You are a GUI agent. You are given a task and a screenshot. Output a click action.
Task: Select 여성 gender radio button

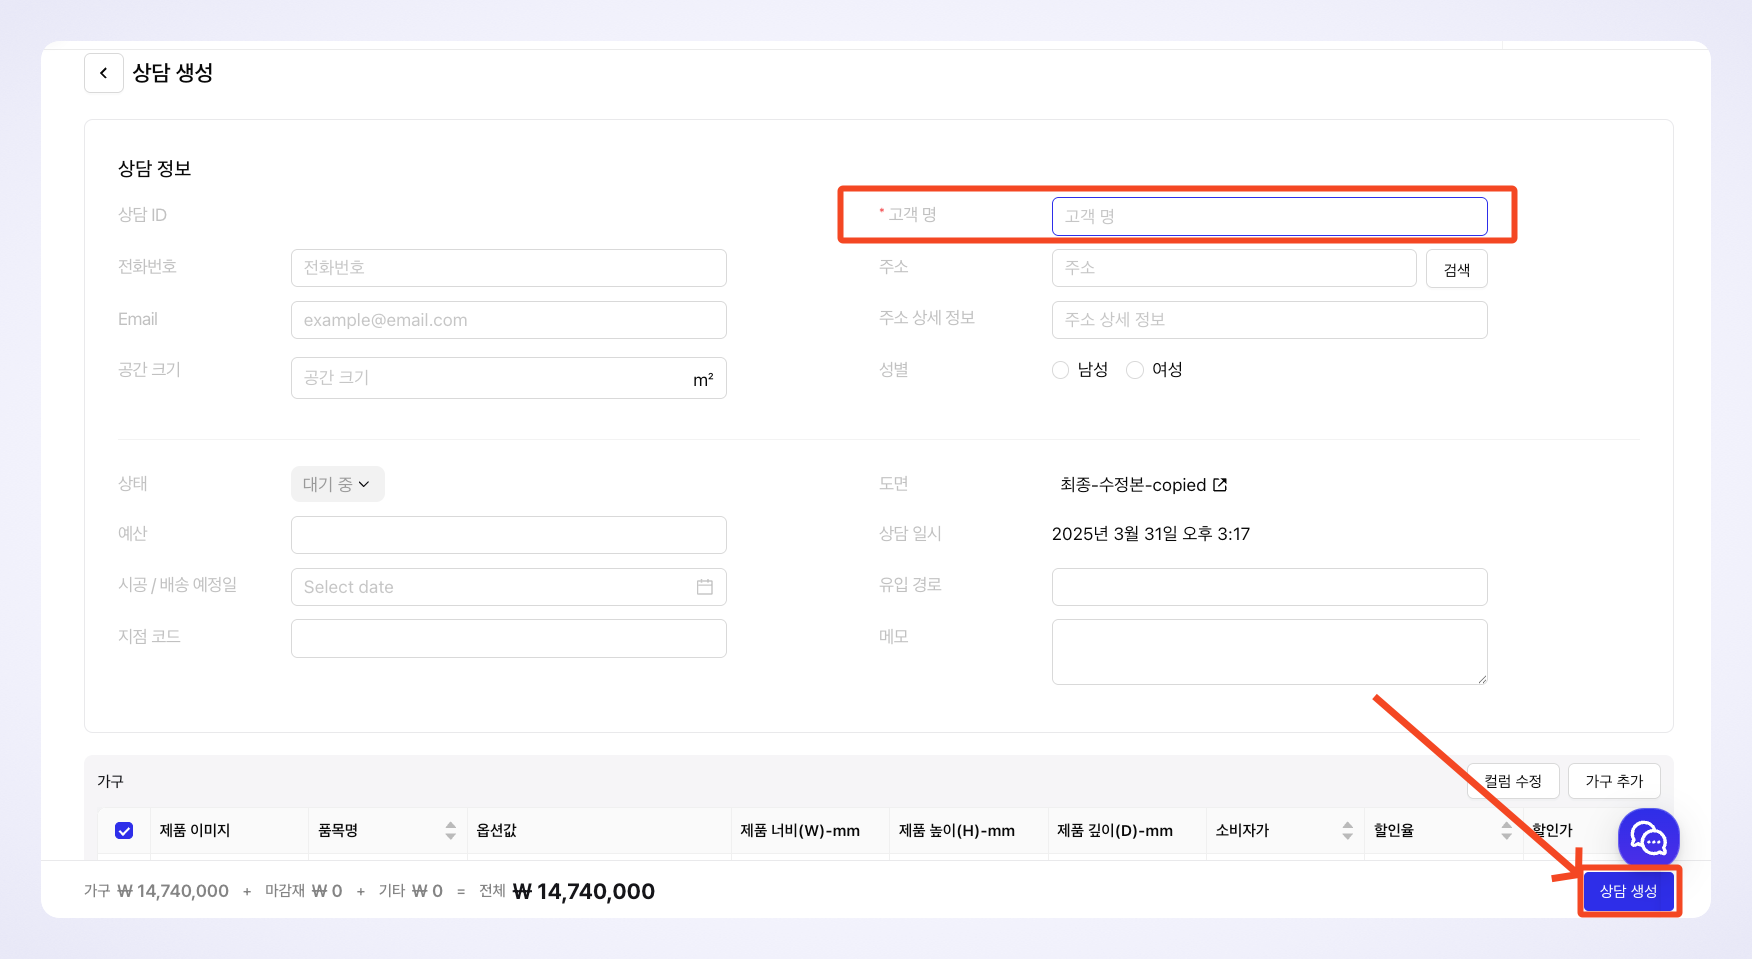point(1135,370)
